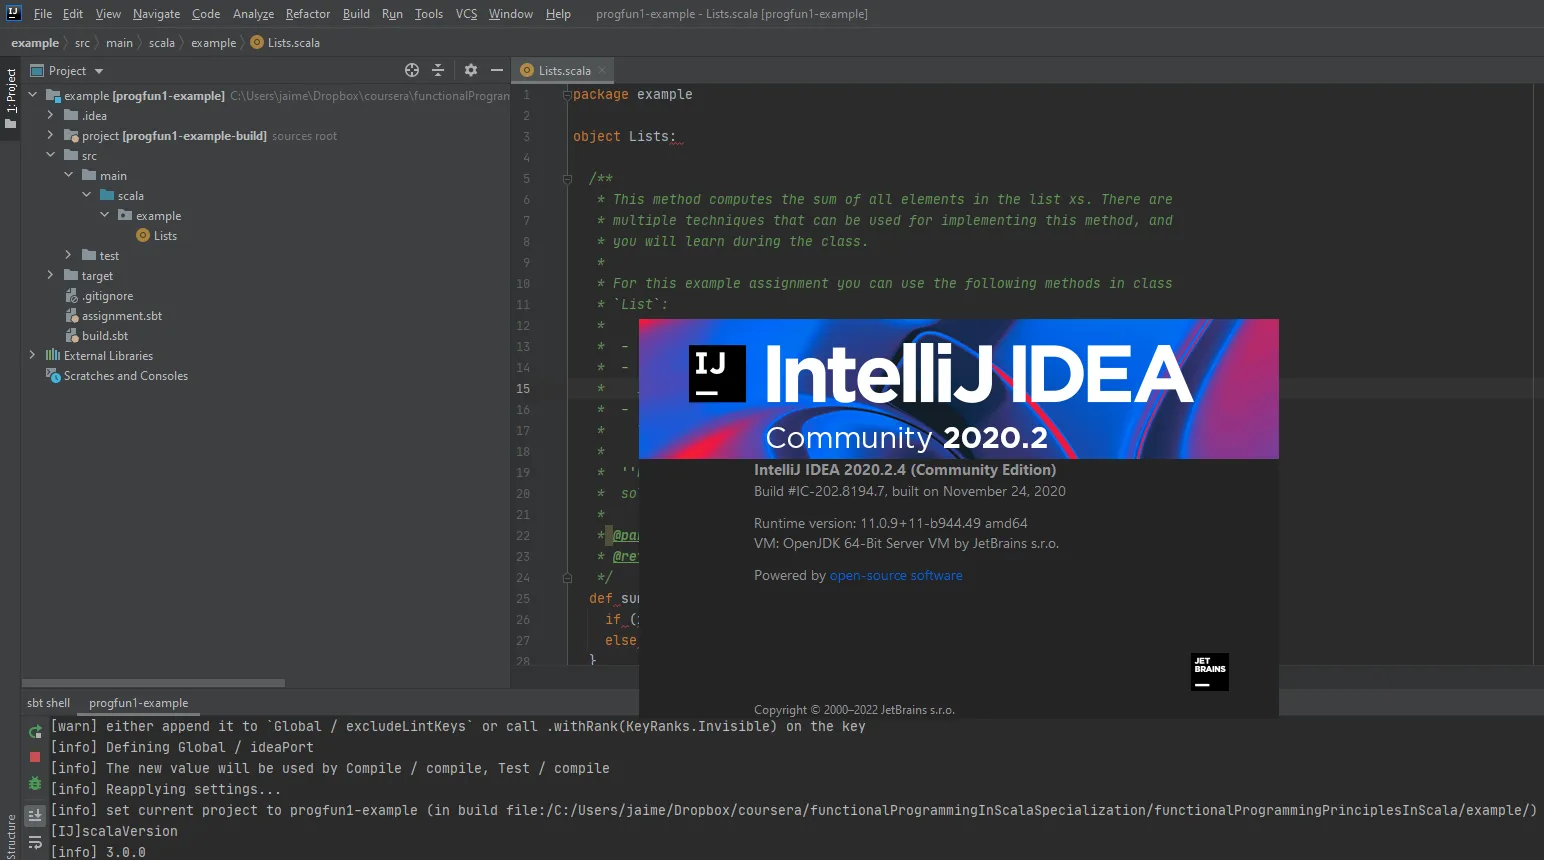Open the File menu

click(43, 14)
